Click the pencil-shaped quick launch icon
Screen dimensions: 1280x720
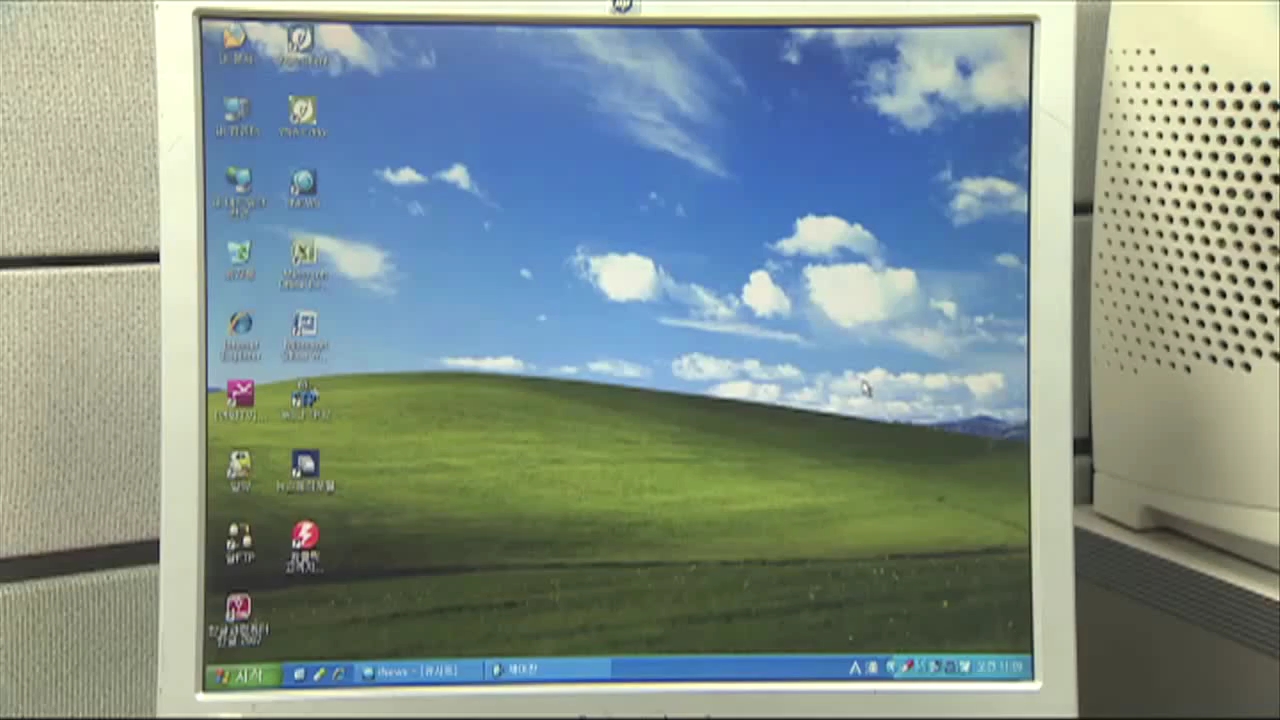(319, 674)
